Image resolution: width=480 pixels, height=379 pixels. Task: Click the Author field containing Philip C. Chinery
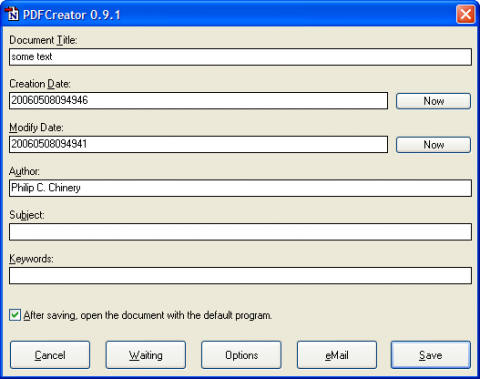pyautogui.click(x=240, y=188)
